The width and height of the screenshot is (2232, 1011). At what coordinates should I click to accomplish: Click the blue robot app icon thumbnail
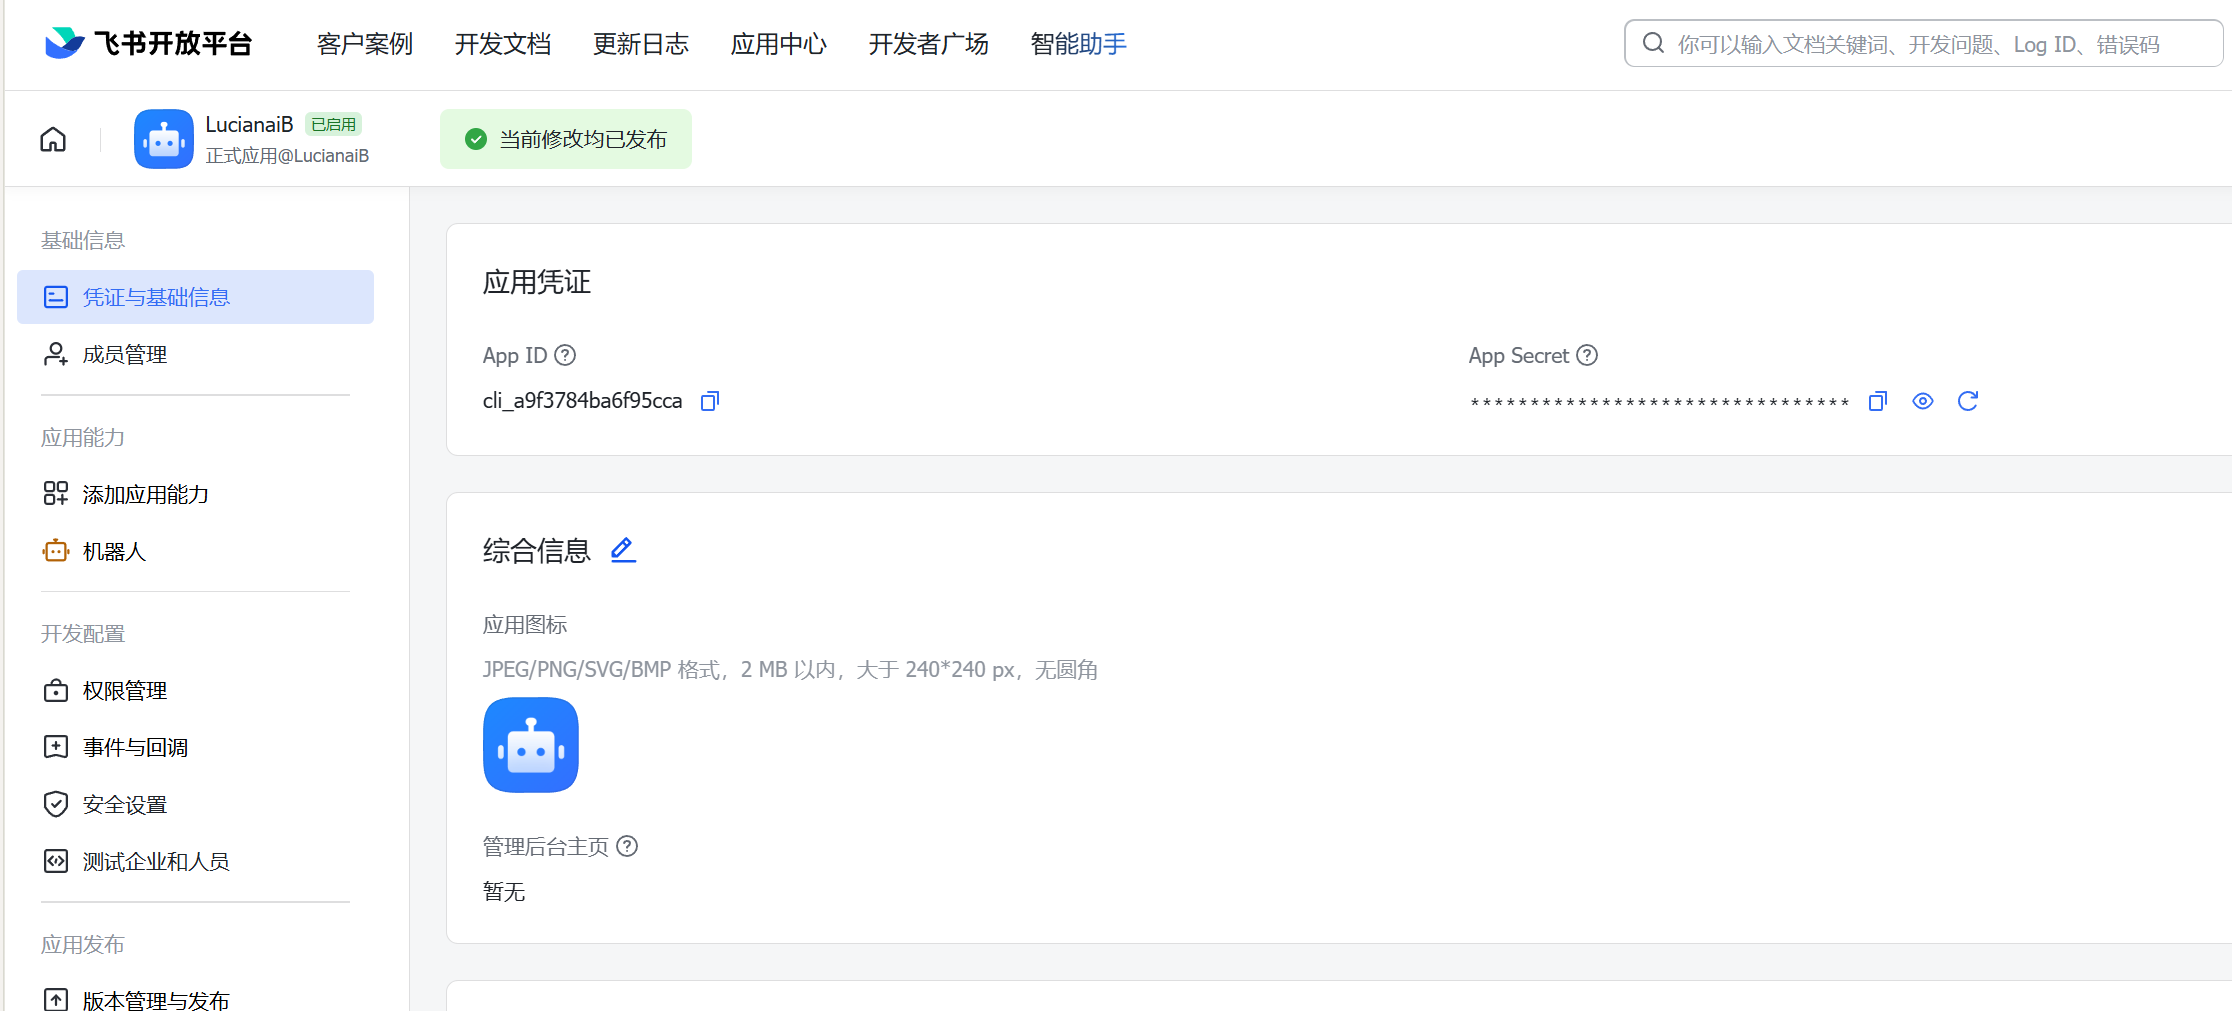pyautogui.click(x=530, y=745)
